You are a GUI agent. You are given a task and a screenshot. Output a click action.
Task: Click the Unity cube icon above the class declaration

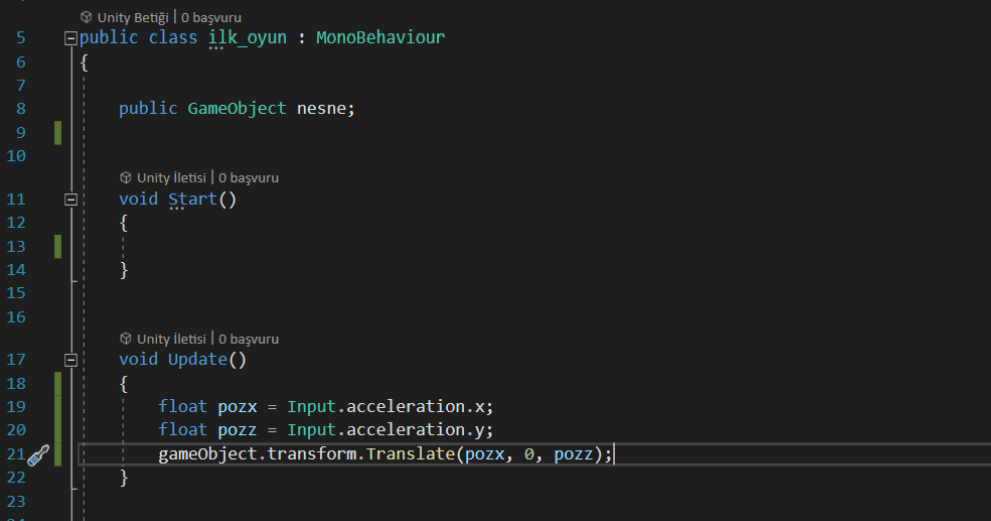point(86,17)
